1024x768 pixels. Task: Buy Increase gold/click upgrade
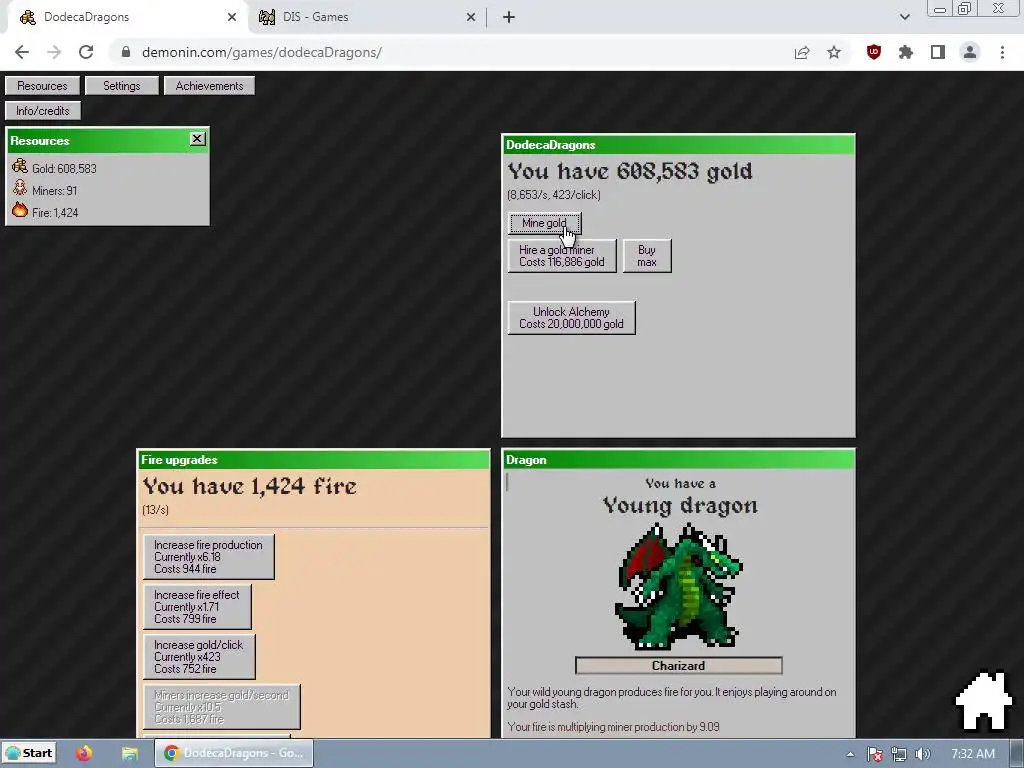tap(199, 656)
